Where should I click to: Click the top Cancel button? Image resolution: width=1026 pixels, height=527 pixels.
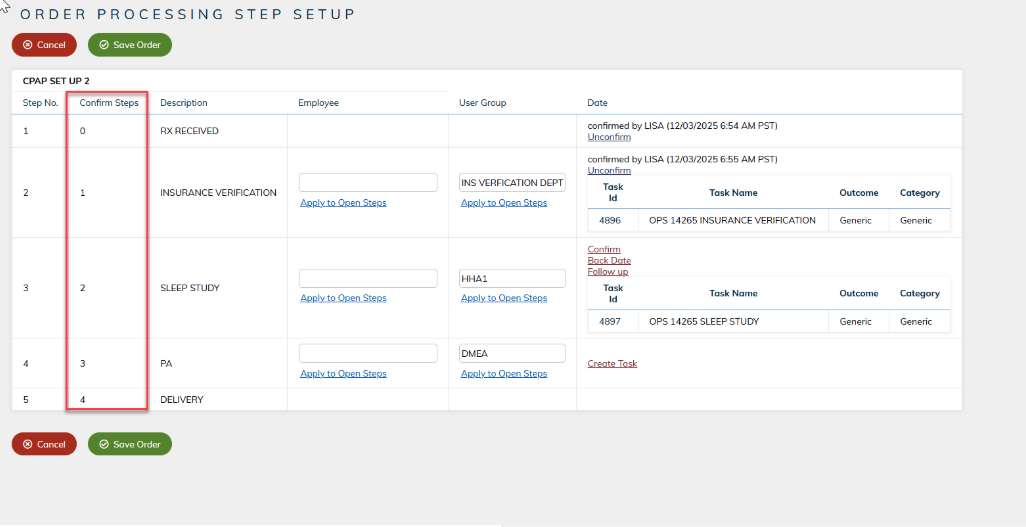pos(44,45)
